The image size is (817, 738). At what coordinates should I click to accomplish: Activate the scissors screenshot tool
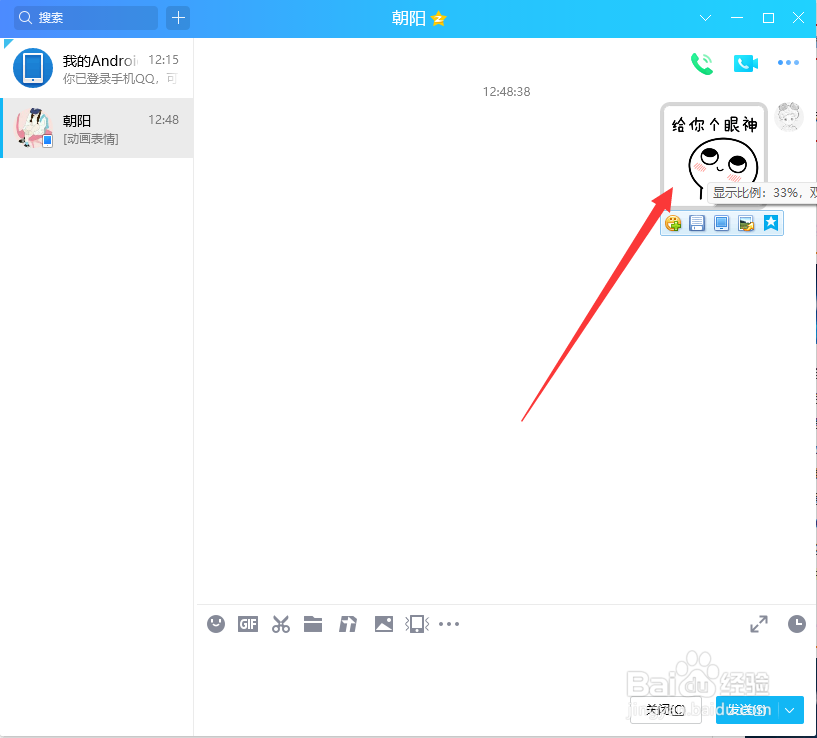(x=280, y=624)
